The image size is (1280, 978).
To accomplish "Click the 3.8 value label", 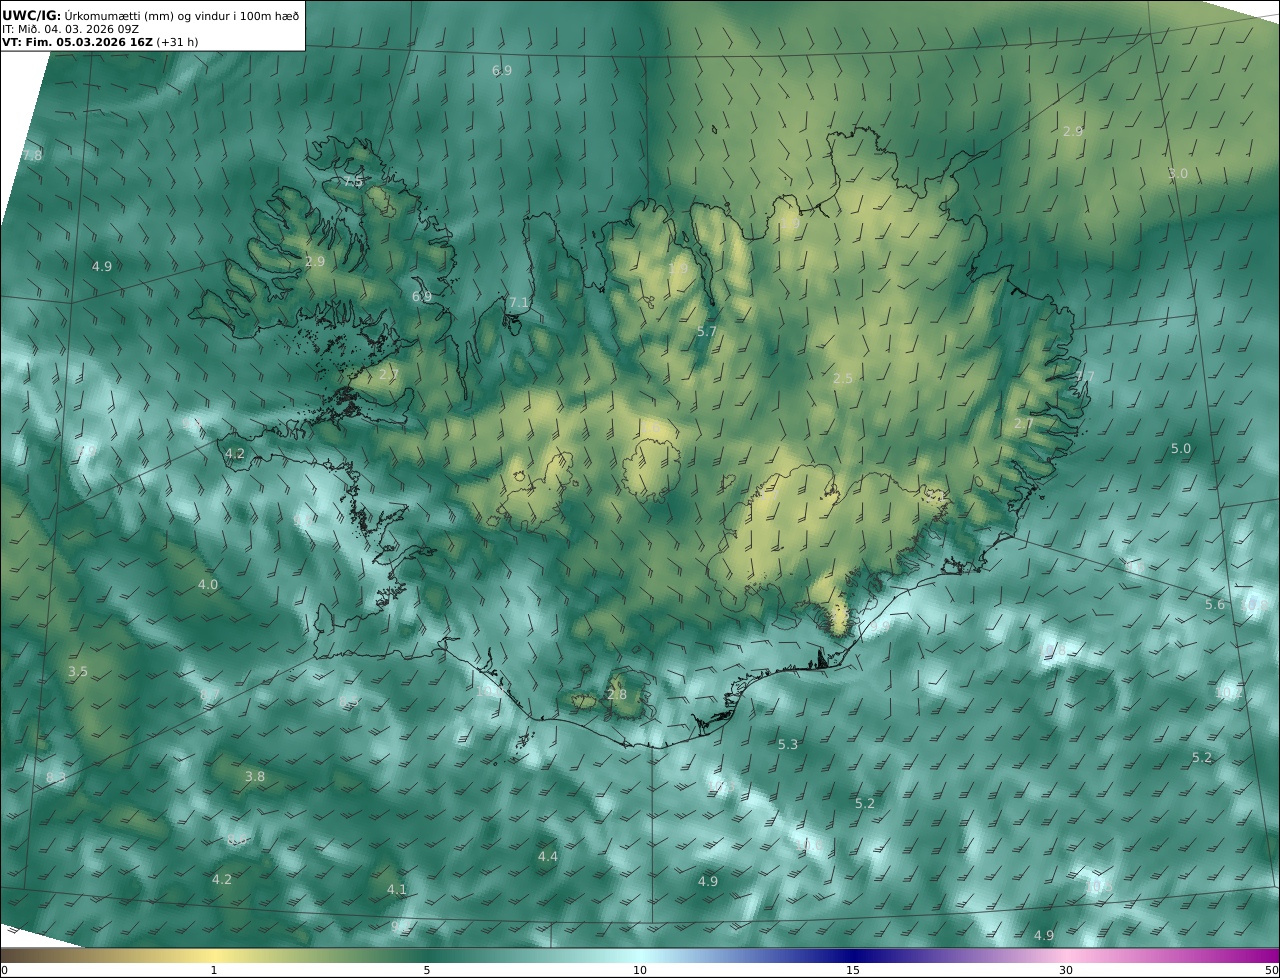I will [255, 777].
